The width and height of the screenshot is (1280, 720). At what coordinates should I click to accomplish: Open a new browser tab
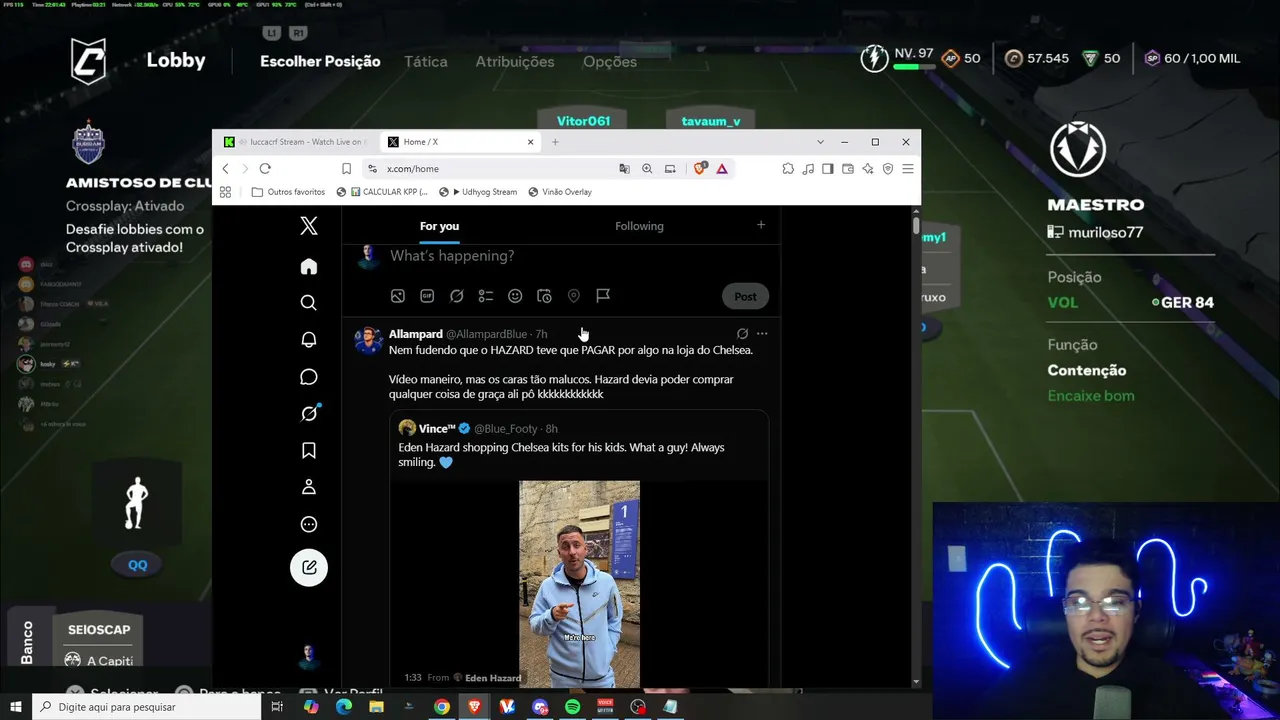point(555,142)
